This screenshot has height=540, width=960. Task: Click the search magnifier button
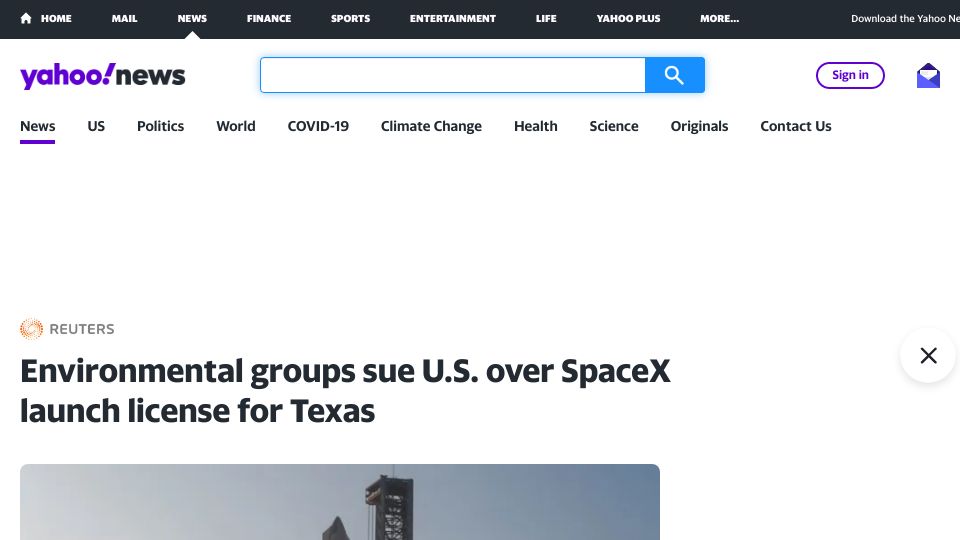[x=675, y=75]
